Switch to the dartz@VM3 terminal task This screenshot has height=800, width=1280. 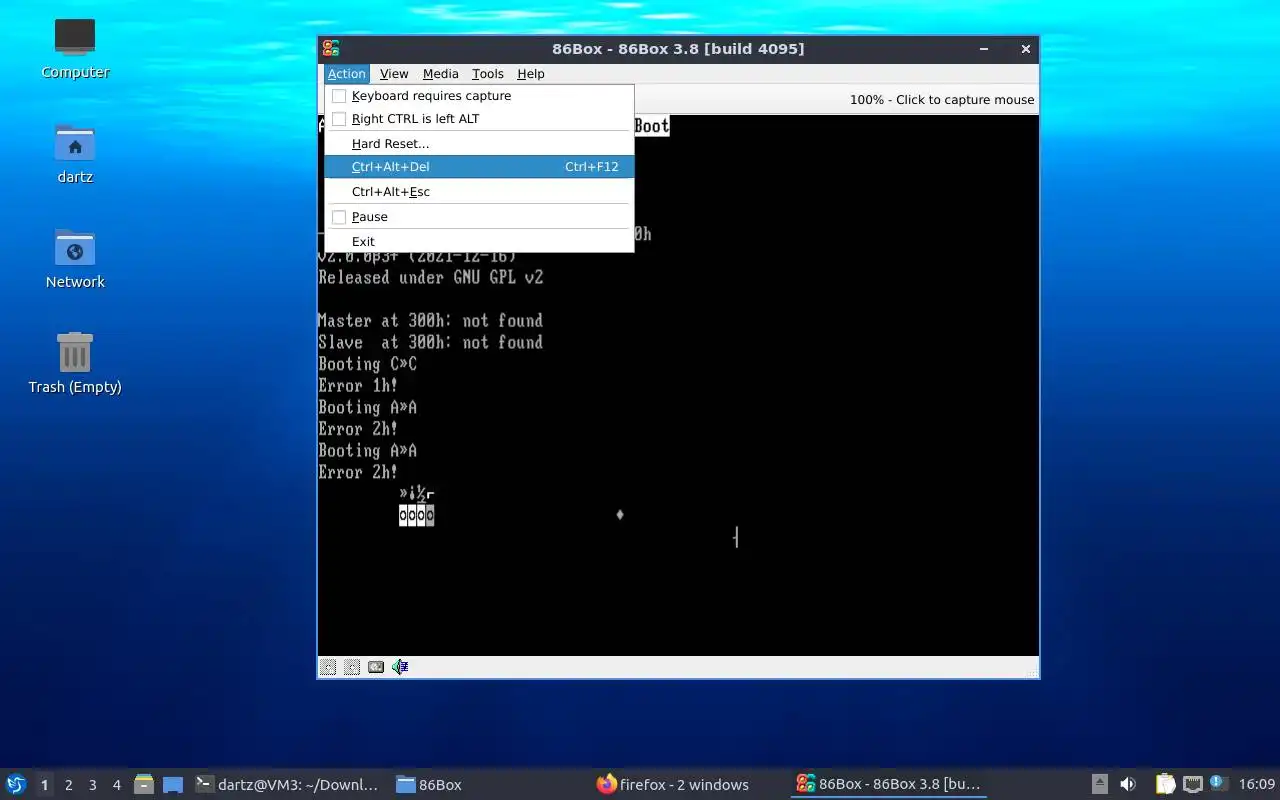pos(288,785)
